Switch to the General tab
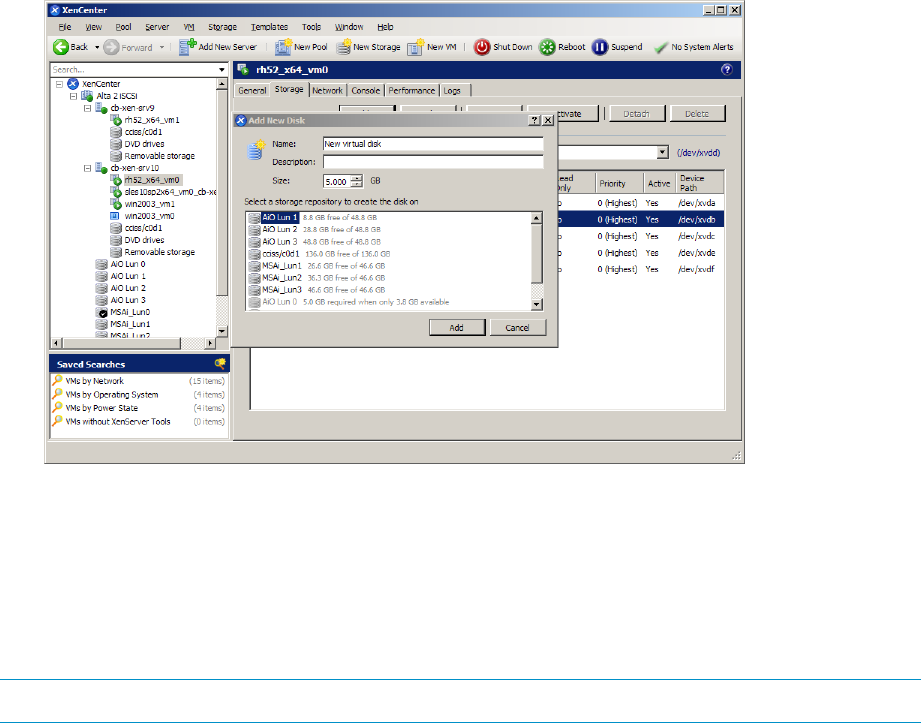 (x=252, y=90)
